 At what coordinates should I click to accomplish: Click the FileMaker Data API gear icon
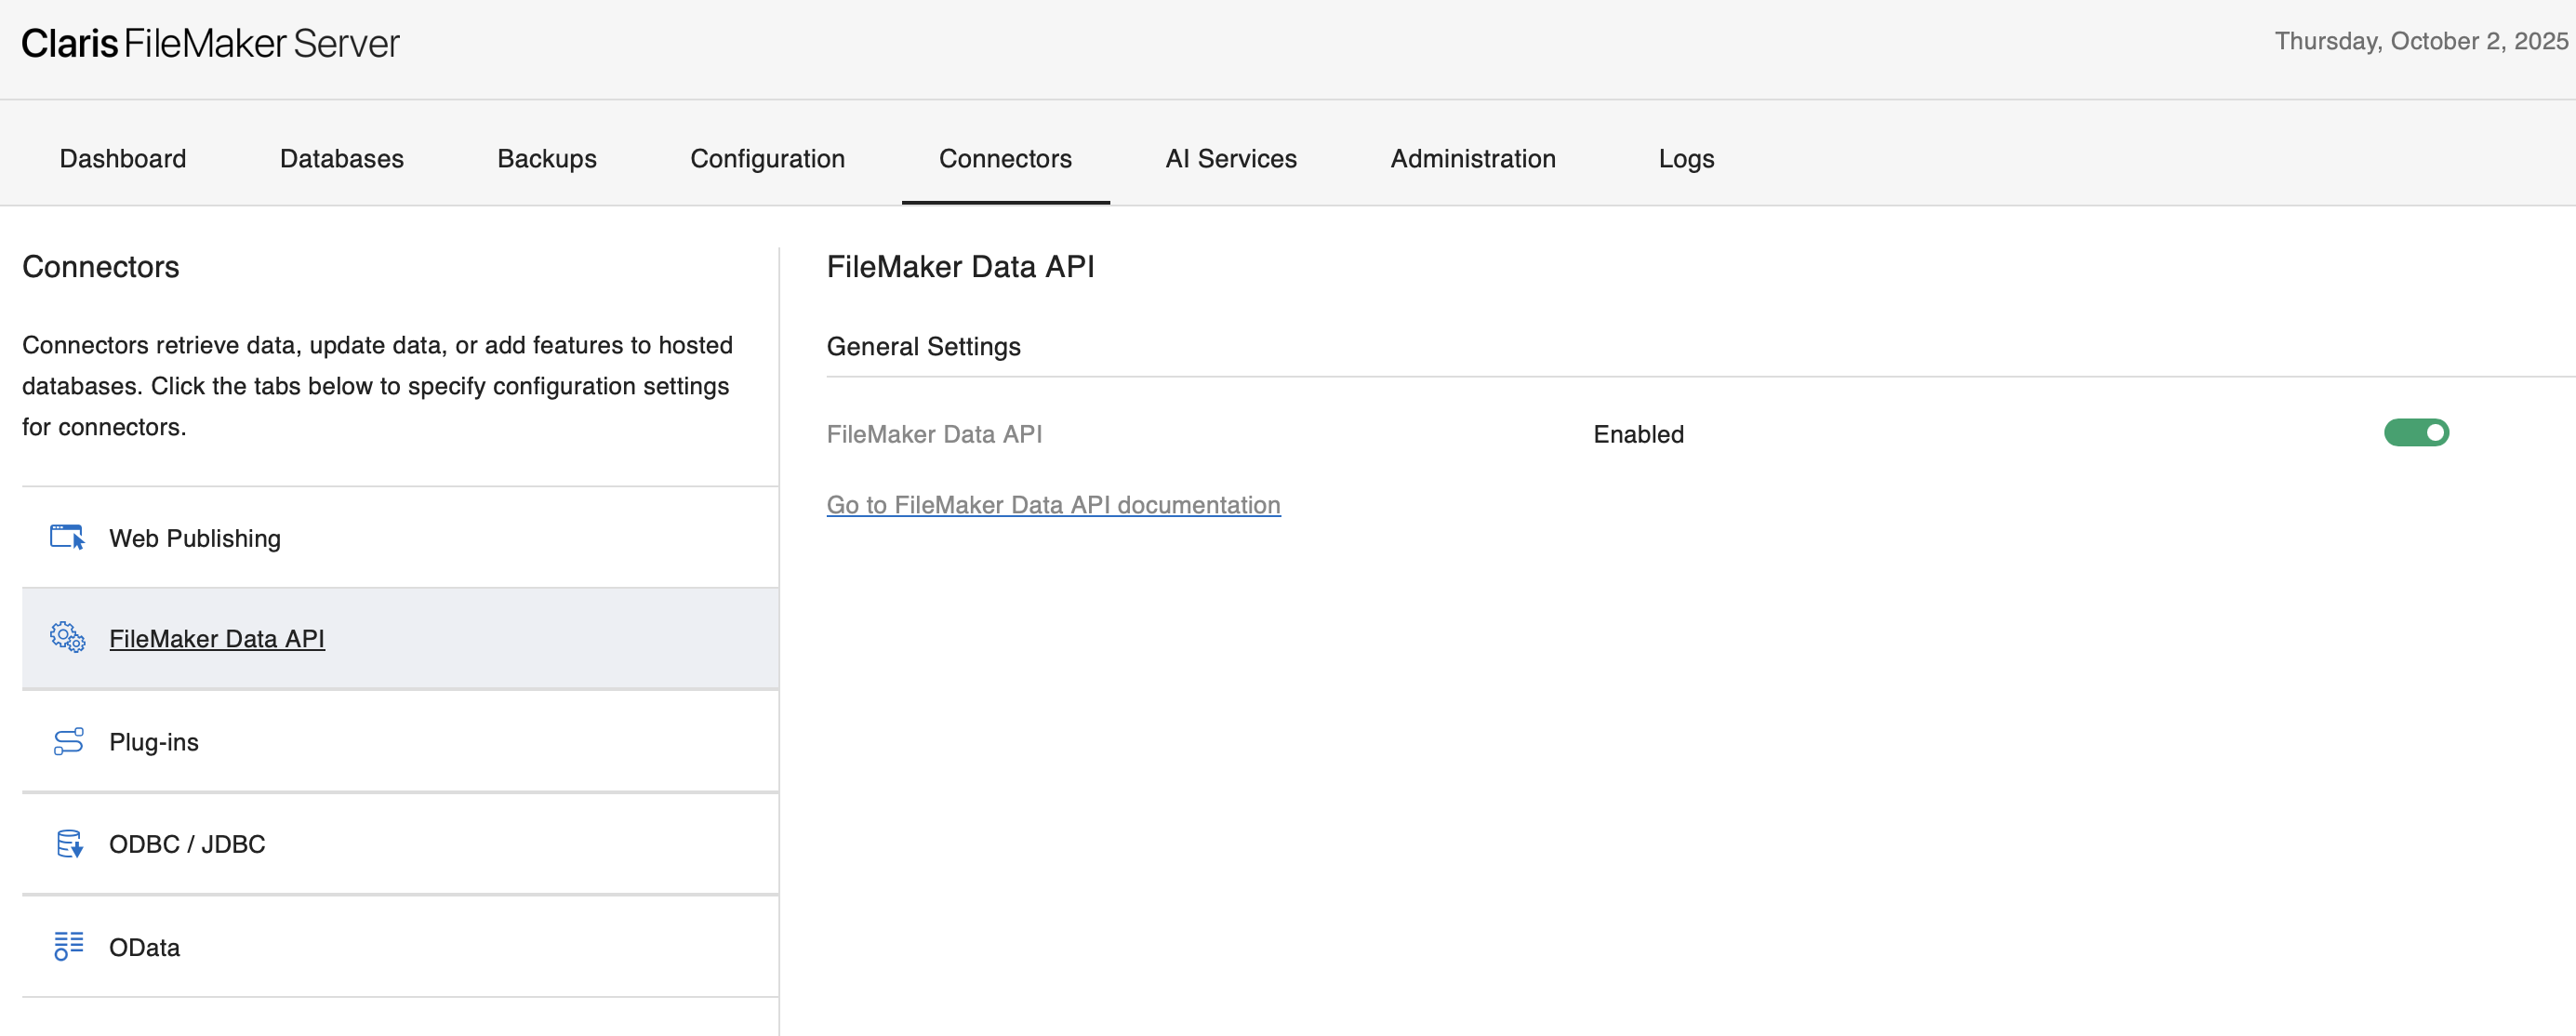[67, 638]
